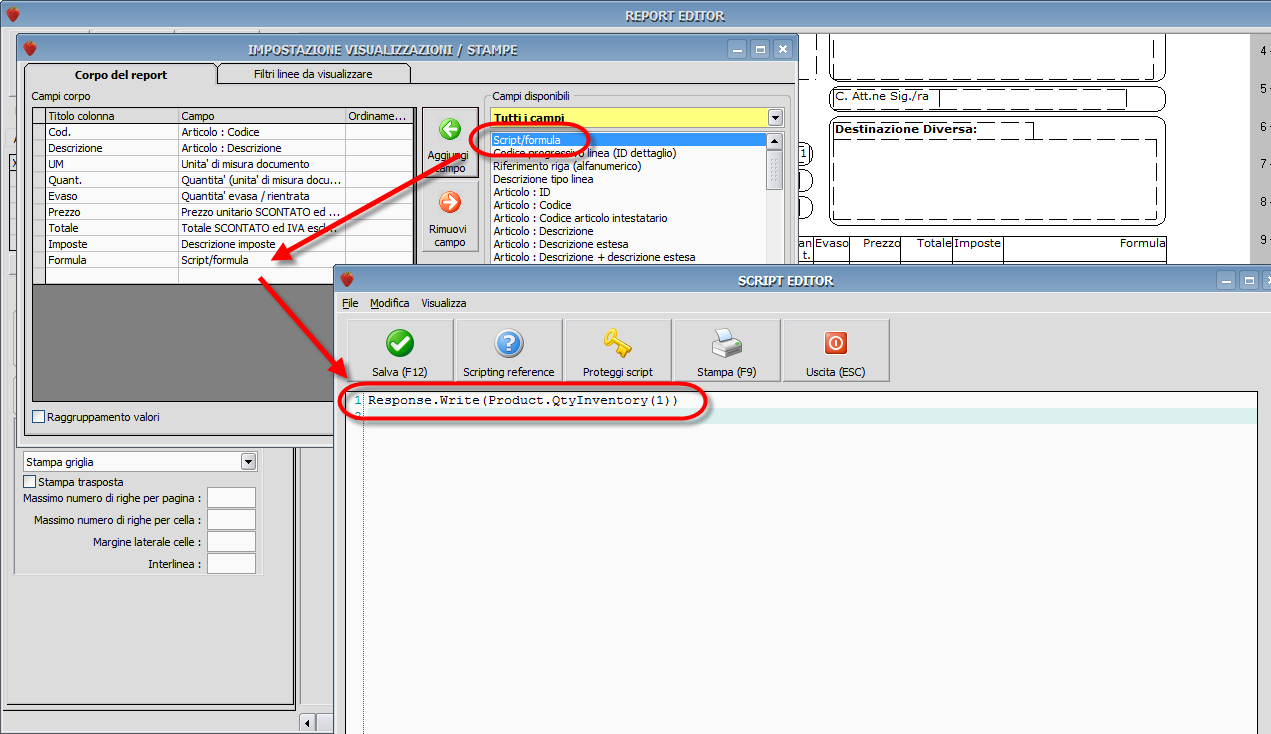Image resolution: width=1271 pixels, height=734 pixels.
Task: Open the File menu in Script Editor
Action: 350,303
